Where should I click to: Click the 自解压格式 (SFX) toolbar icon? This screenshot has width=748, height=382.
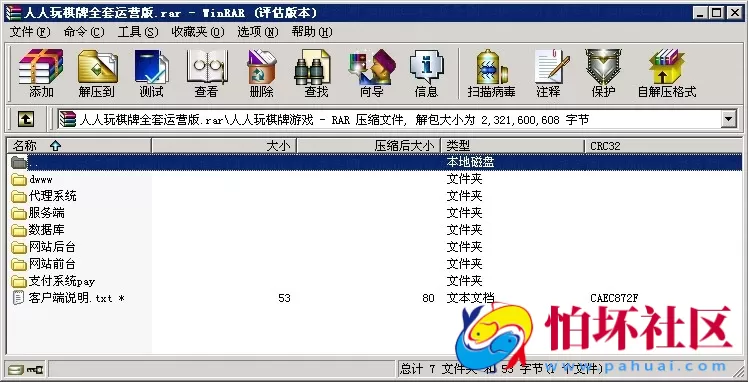[666, 67]
